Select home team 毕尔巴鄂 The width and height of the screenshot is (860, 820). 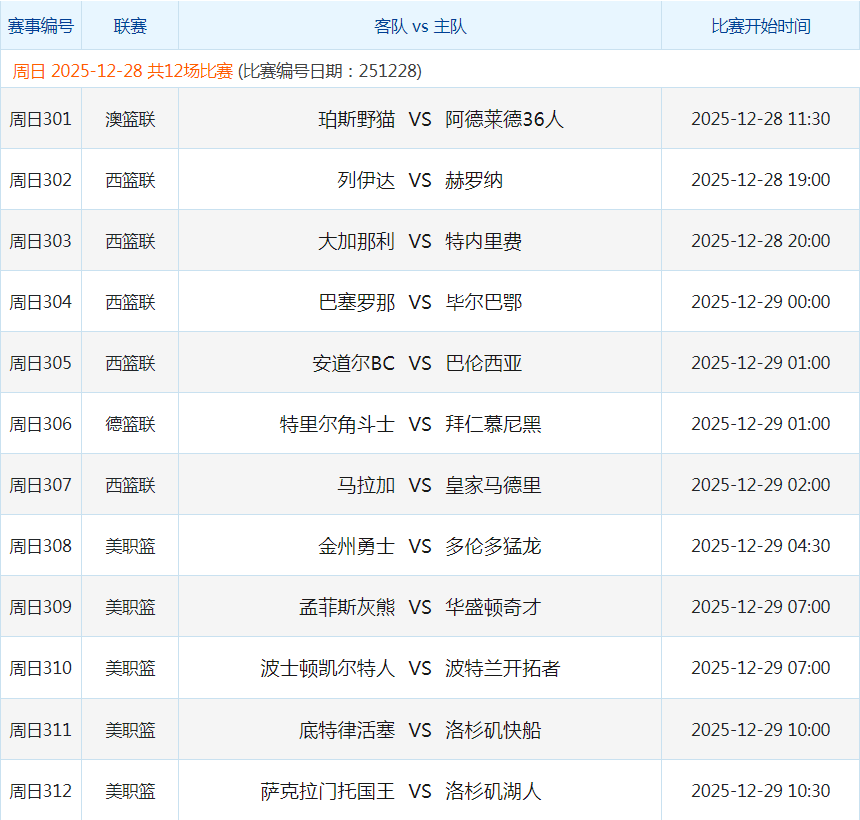pyautogui.click(x=483, y=302)
